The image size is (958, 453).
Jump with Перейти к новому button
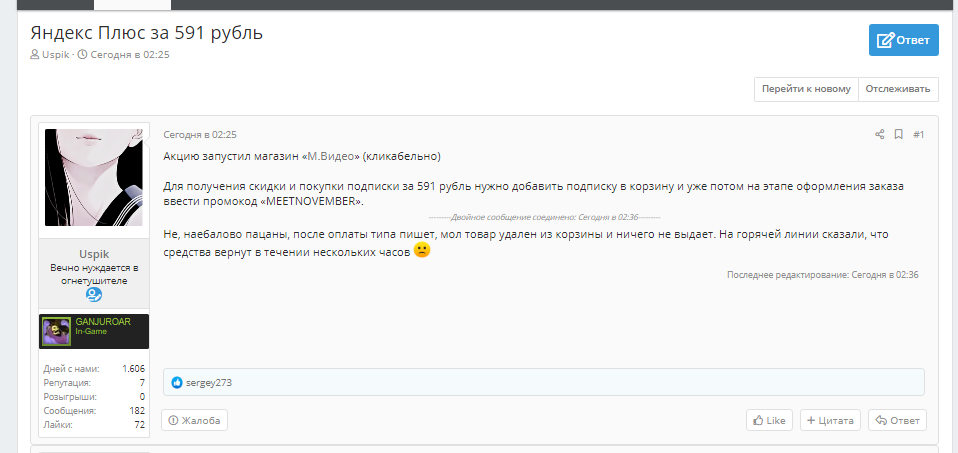pos(806,89)
